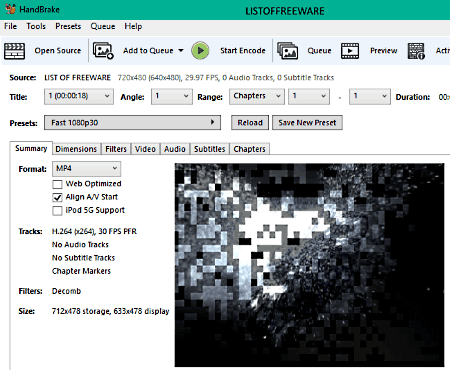Click the source resolution and FPS details
This screenshot has width=450, height=370.
pos(226,78)
